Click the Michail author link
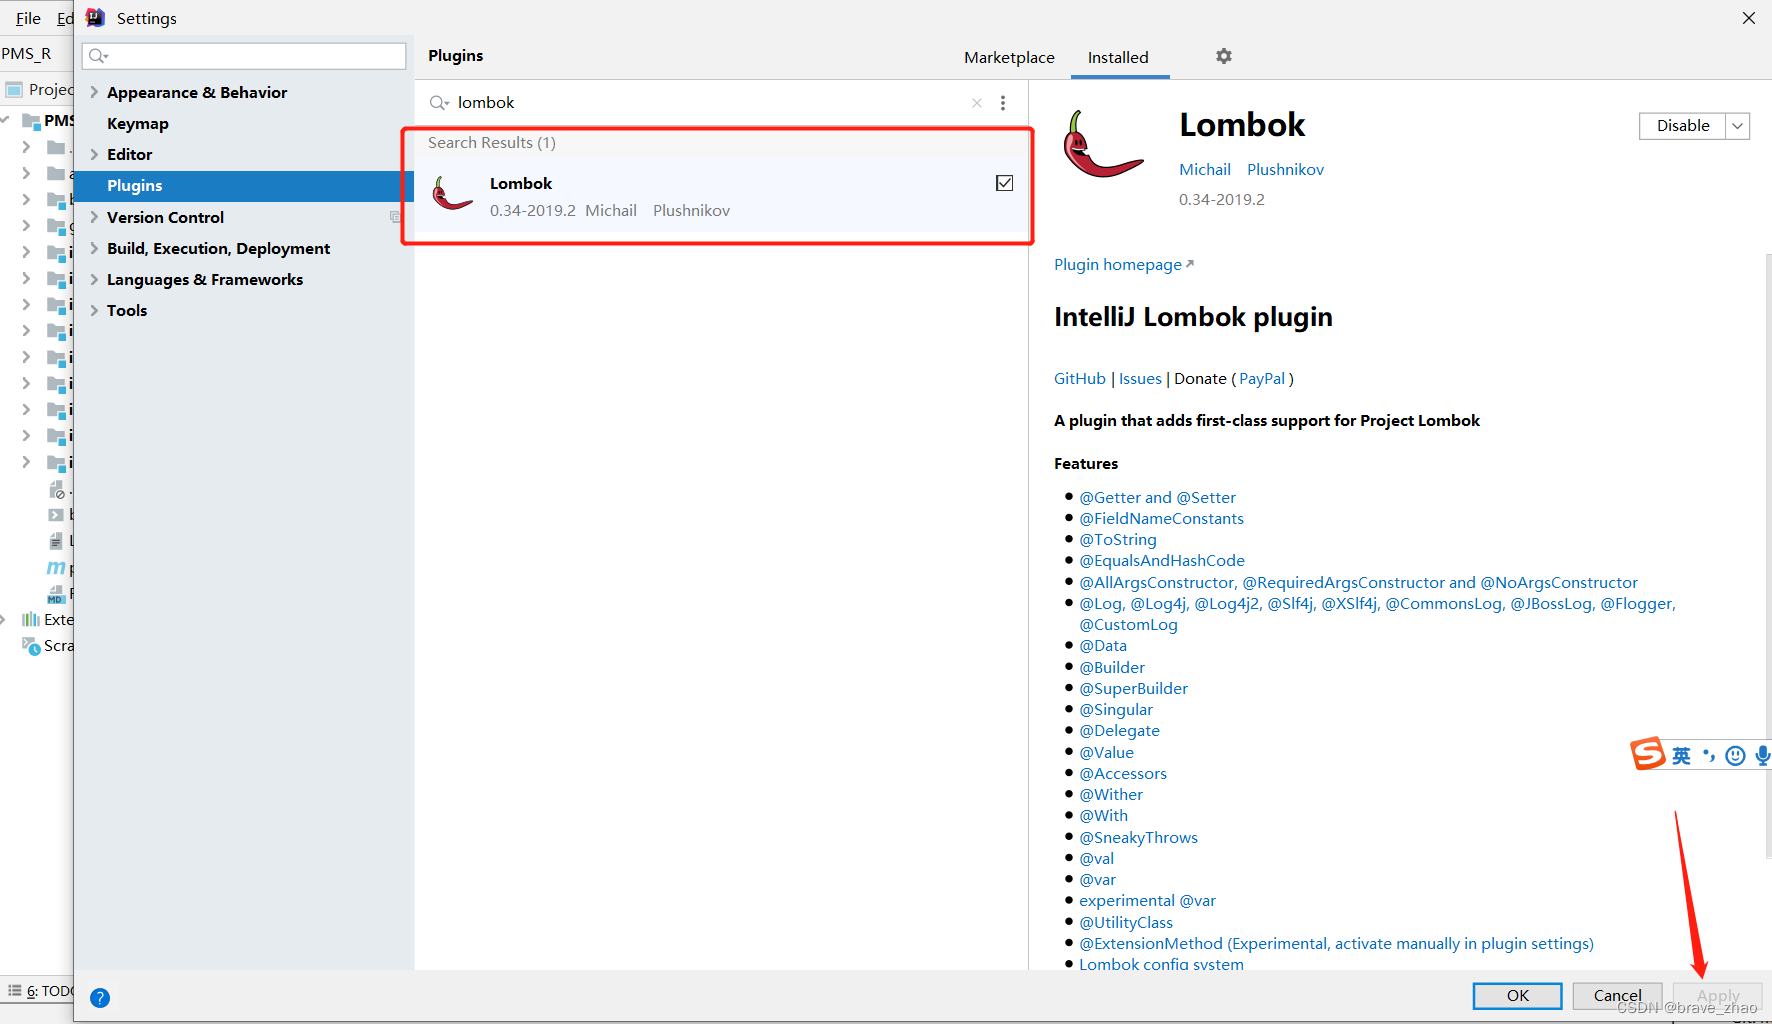1772x1024 pixels. coord(1205,169)
